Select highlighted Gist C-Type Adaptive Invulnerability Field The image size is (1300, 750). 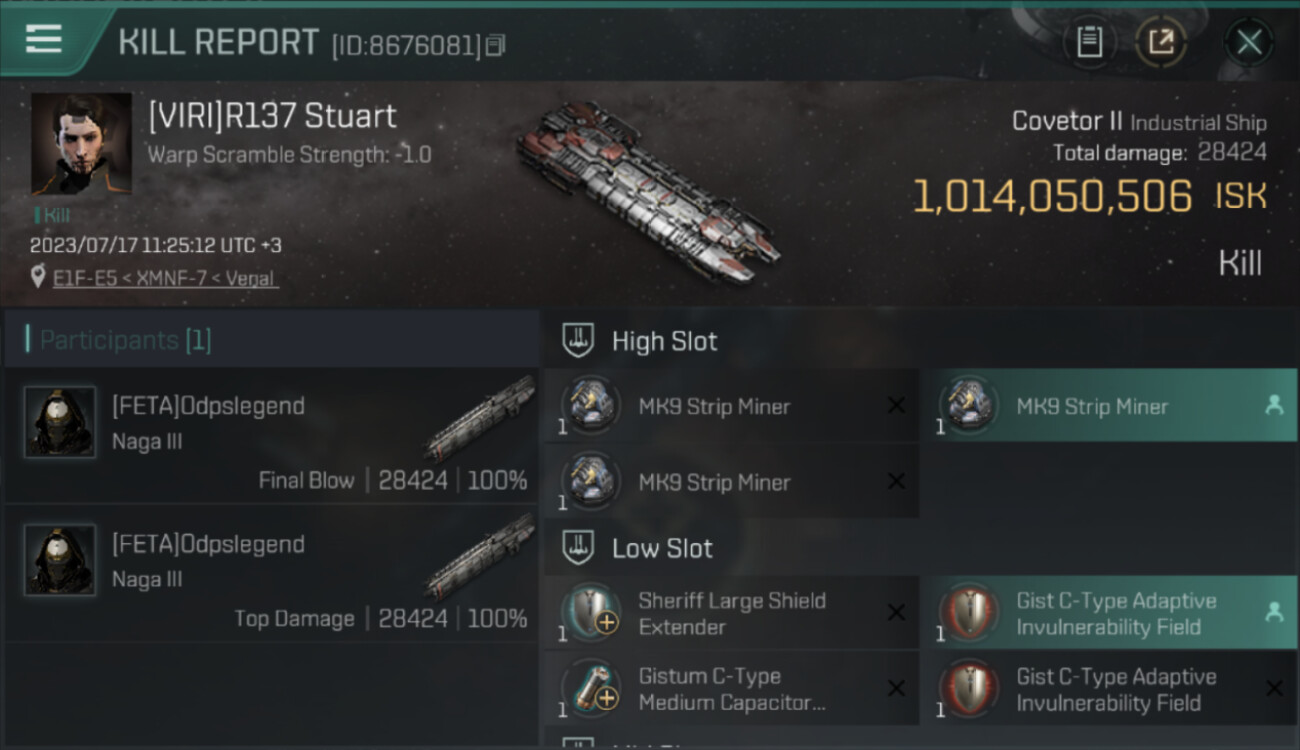click(x=1108, y=613)
